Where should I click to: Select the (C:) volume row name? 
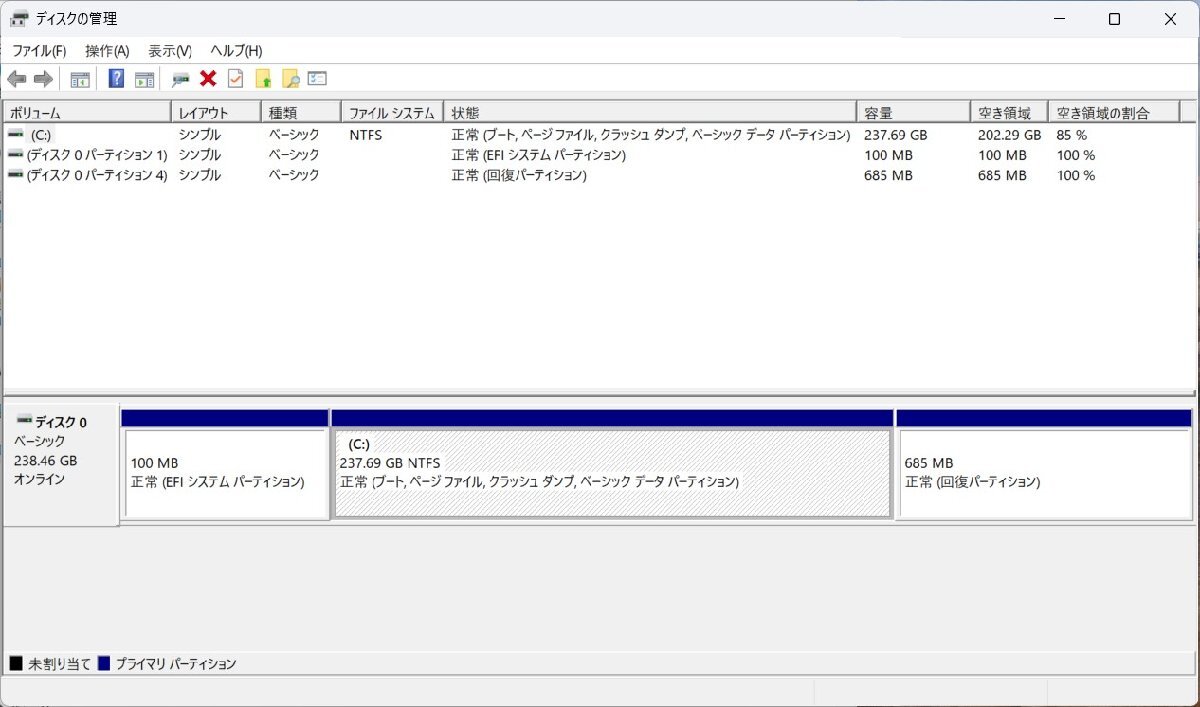click(x=41, y=134)
